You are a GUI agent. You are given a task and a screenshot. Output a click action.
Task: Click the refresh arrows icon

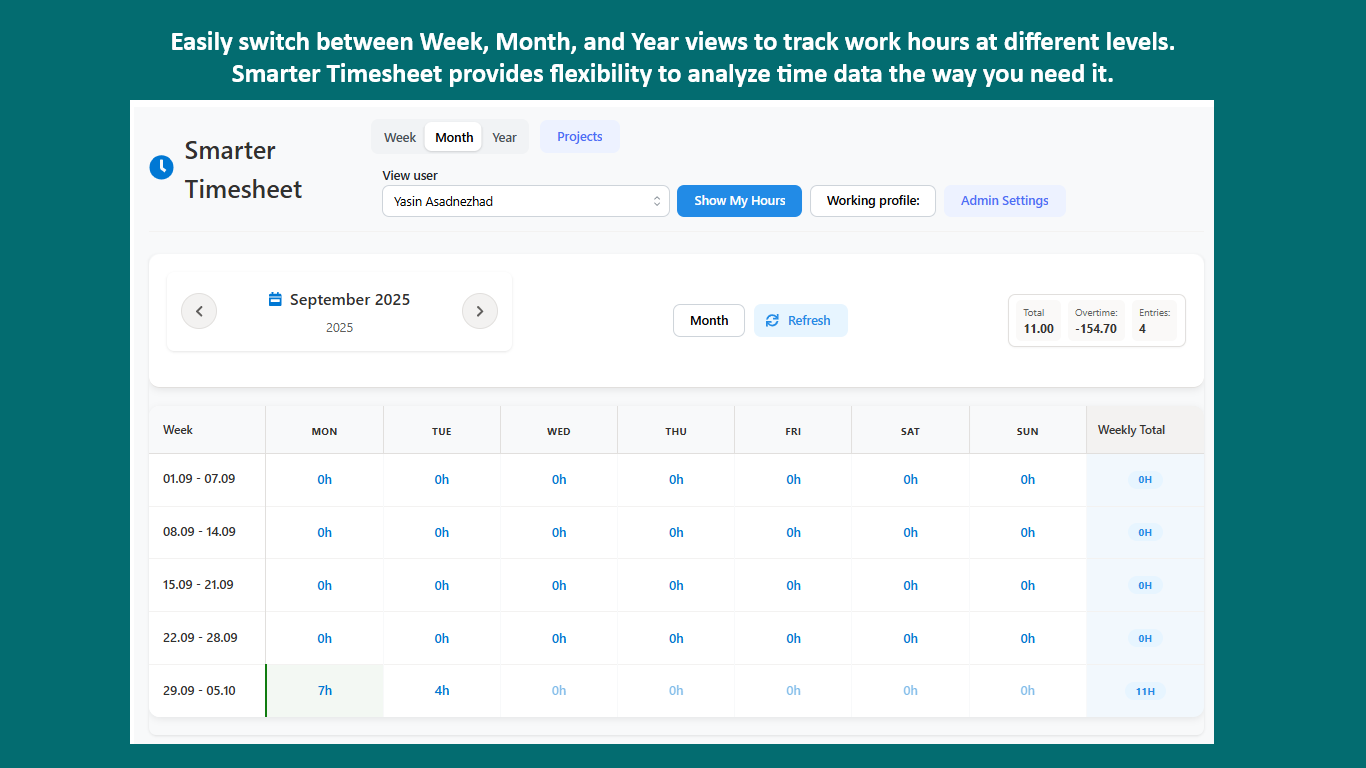772,321
